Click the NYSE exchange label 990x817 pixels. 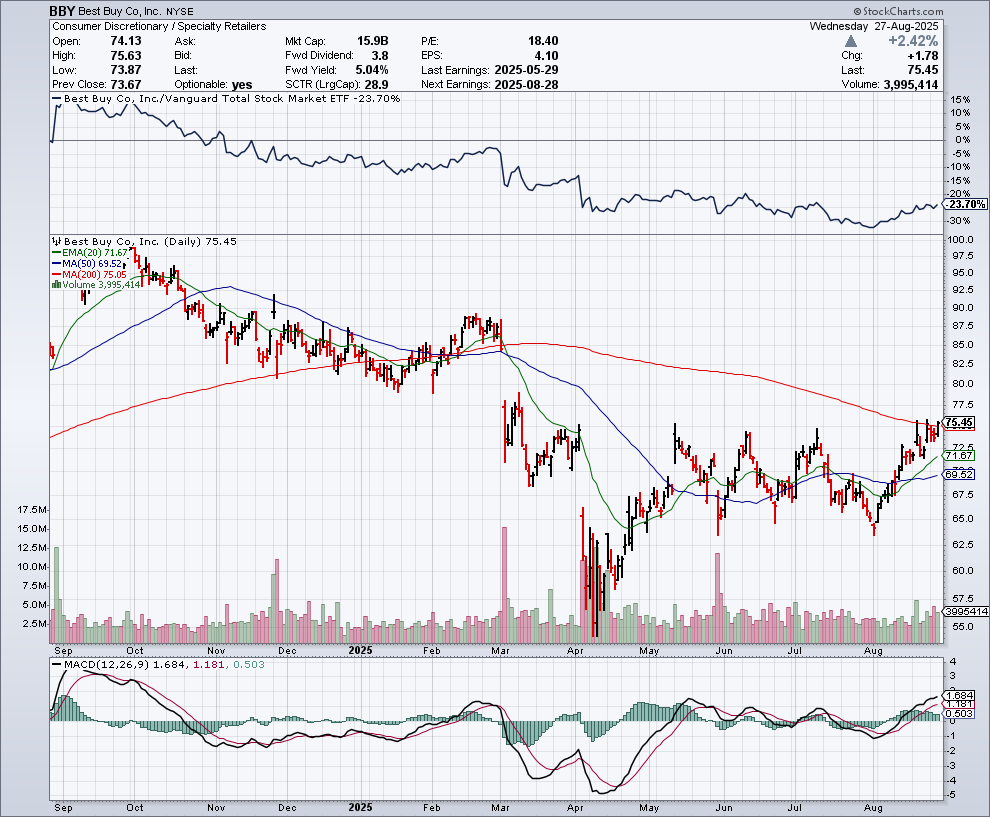(180, 12)
